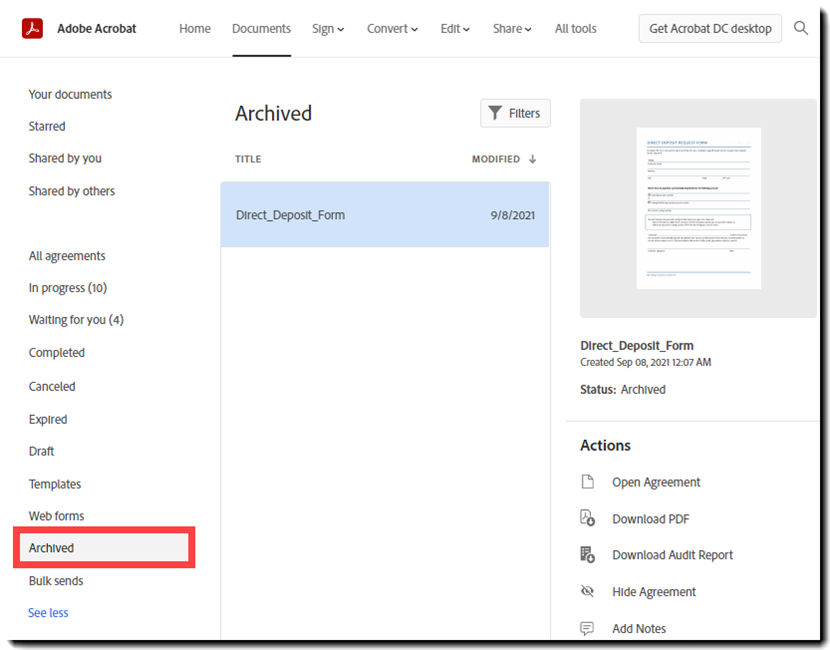The image size is (830, 650).
Task: Open All agreements list
Action: (x=67, y=256)
